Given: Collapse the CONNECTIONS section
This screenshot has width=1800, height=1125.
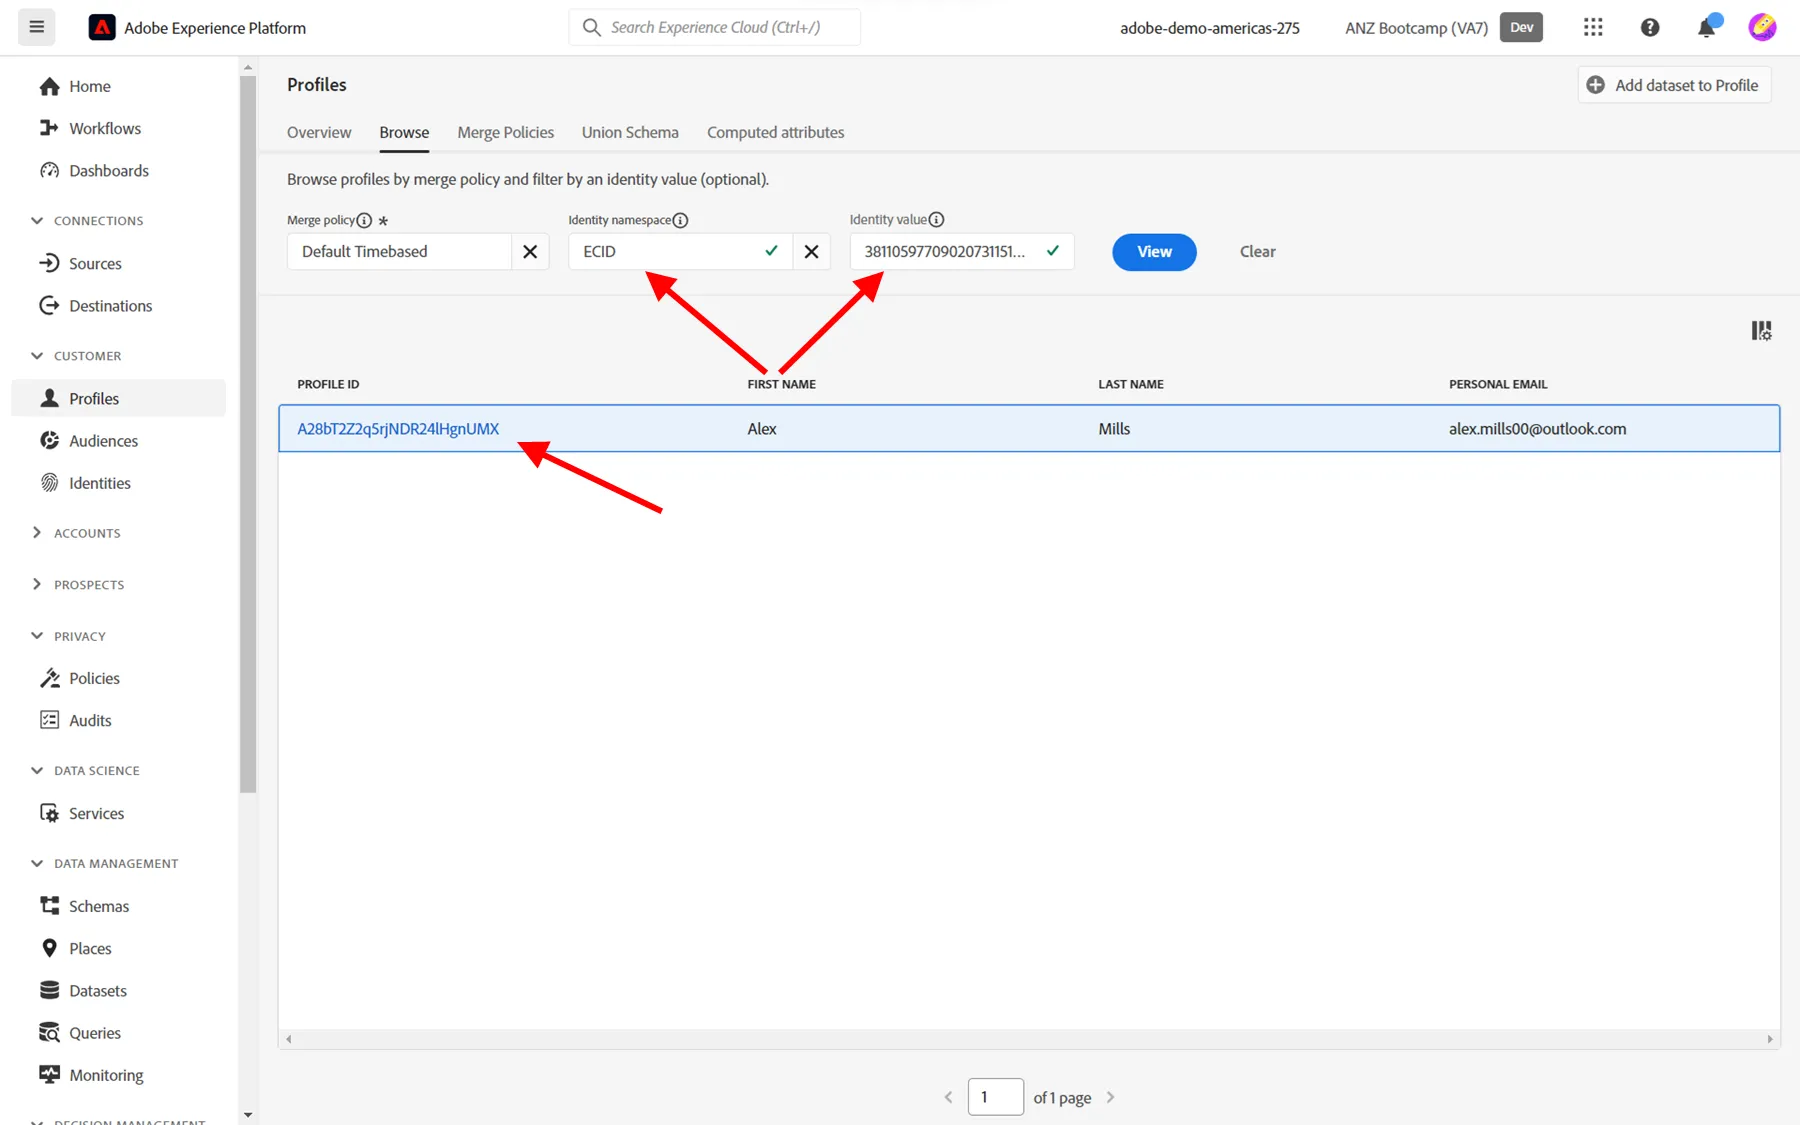Looking at the screenshot, I should tap(87, 221).
